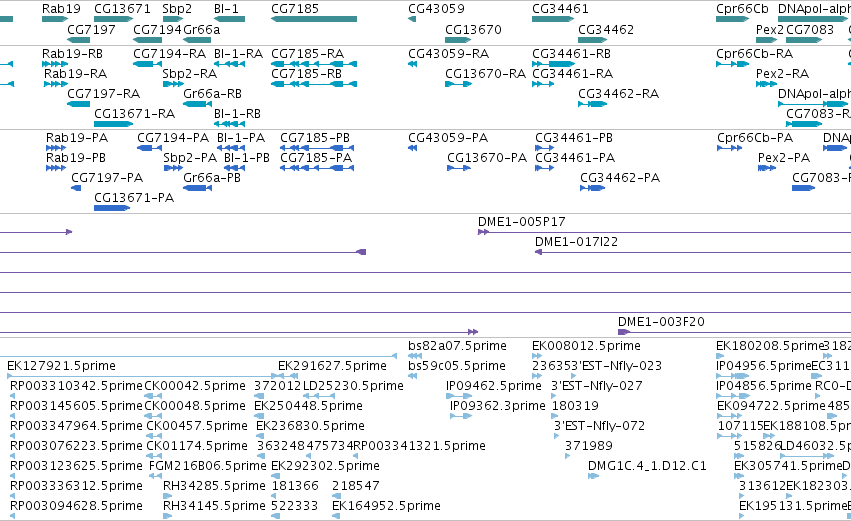Click transcript label CG34462-RA
This screenshot has height=521, width=851.
click(618, 94)
